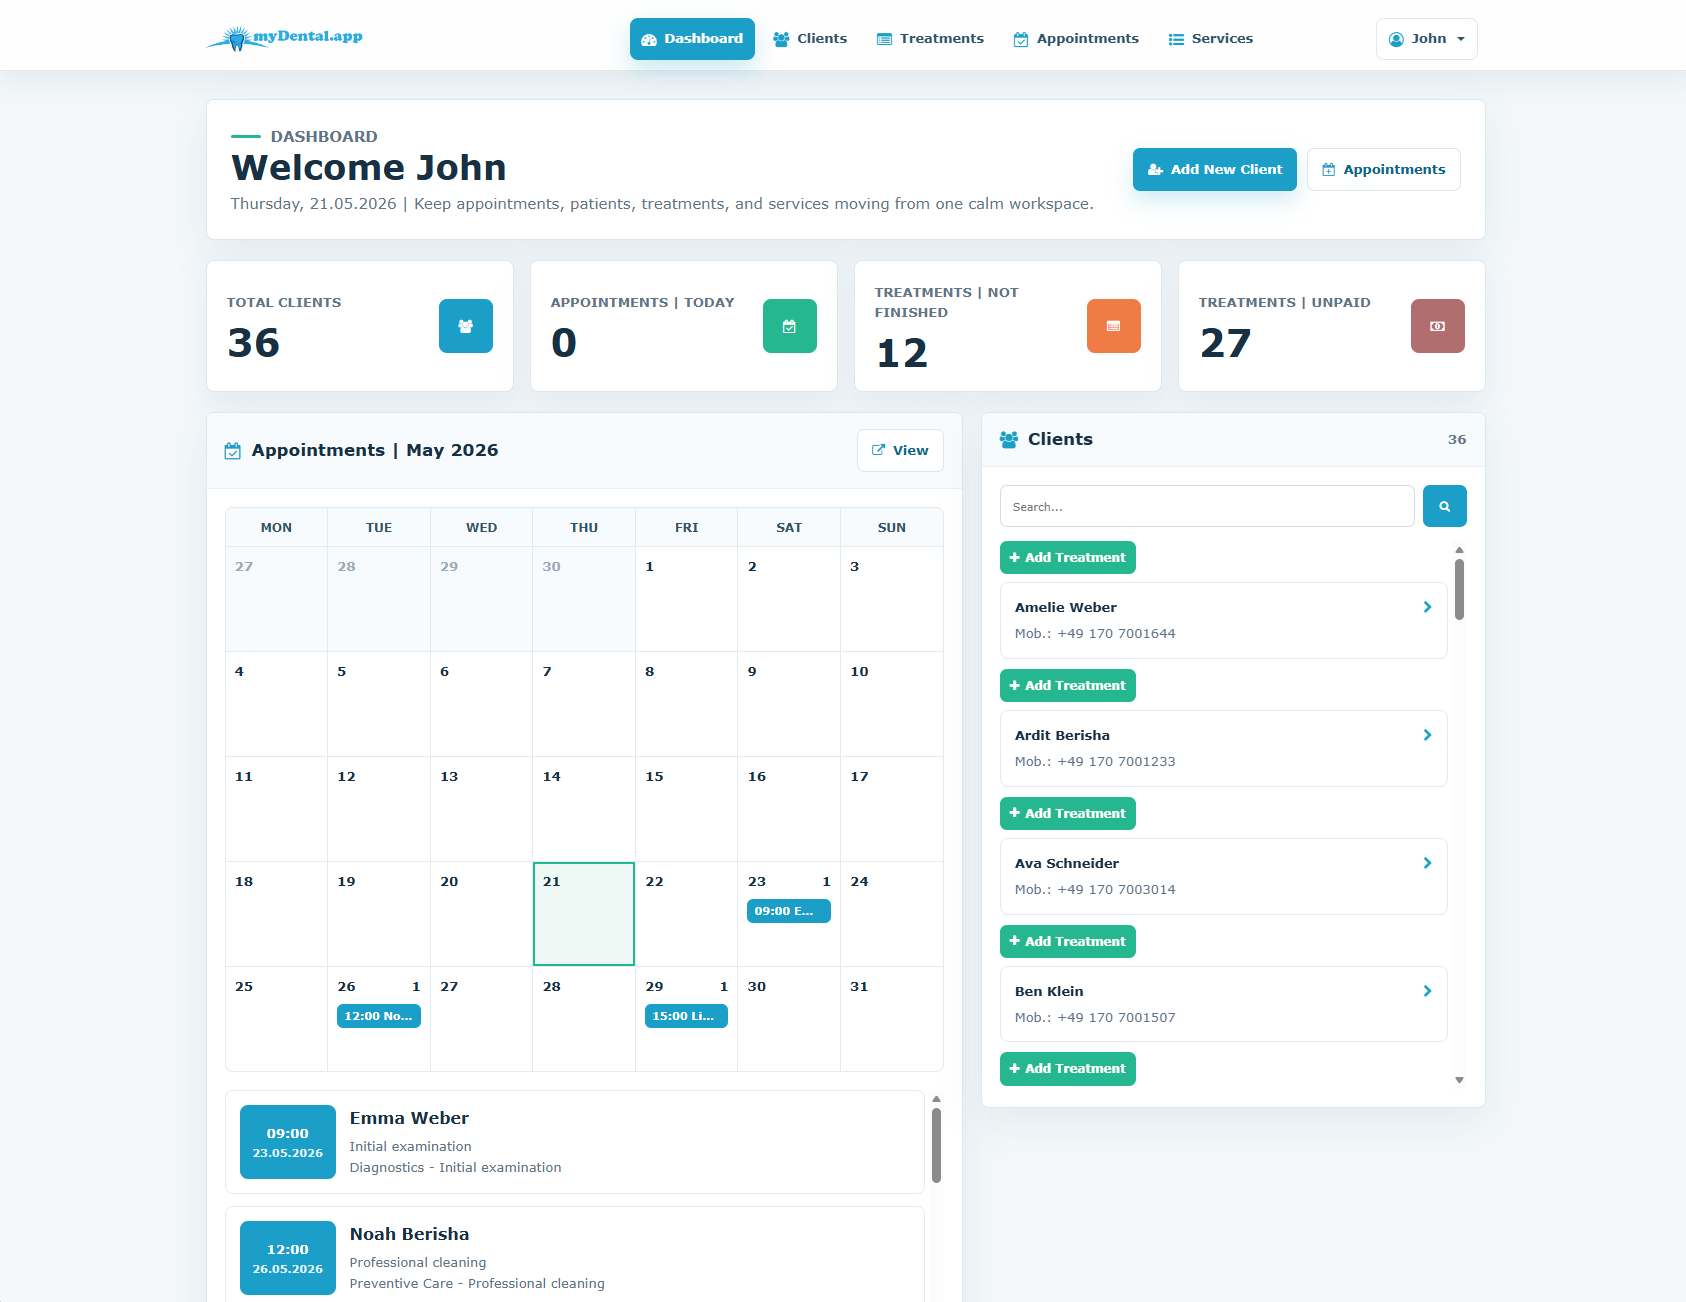
Task: Focus the client Search field
Action: pyautogui.click(x=1207, y=506)
